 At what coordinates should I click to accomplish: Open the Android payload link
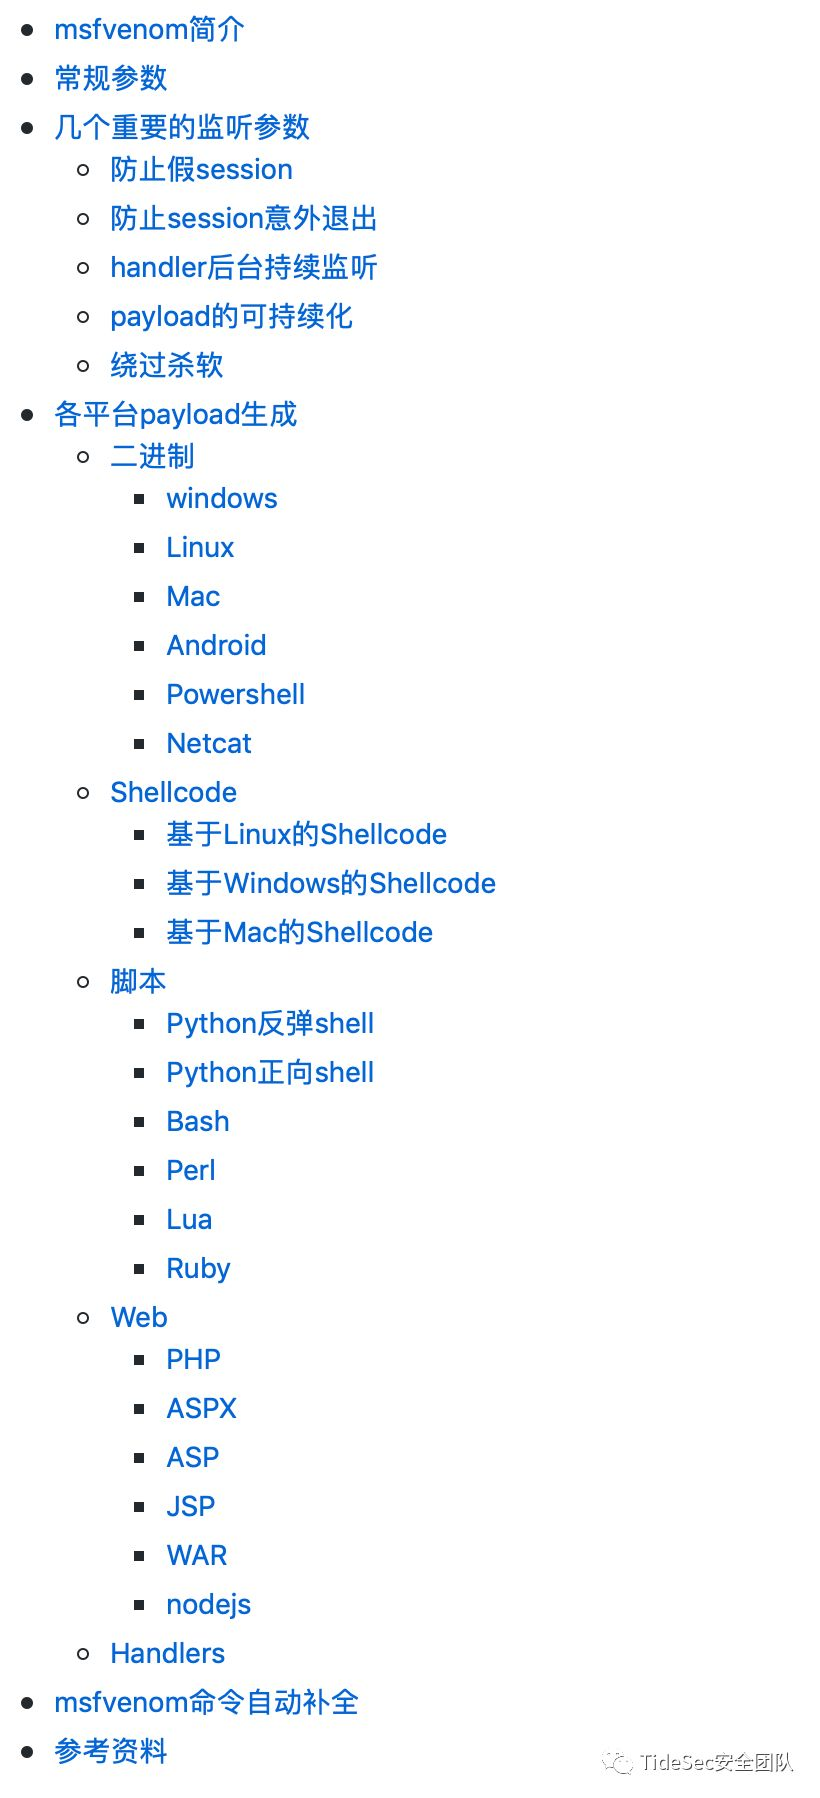216,645
